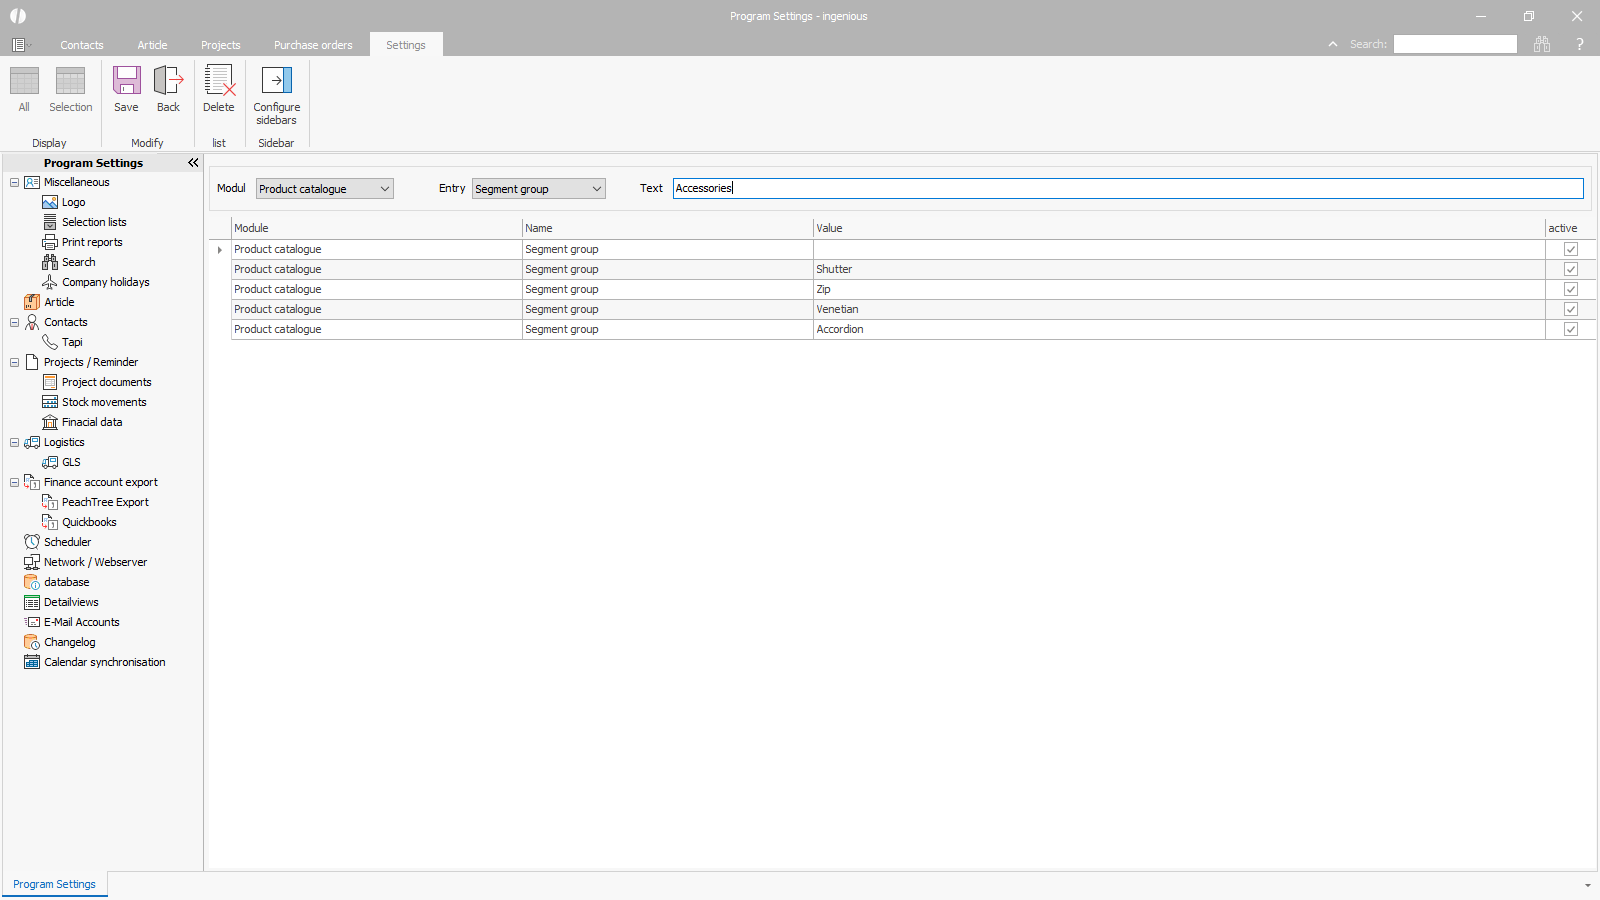Open the Entry dropdown Segment group
Image resolution: width=1600 pixels, height=900 pixels.
pyautogui.click(x=538, y=189)
